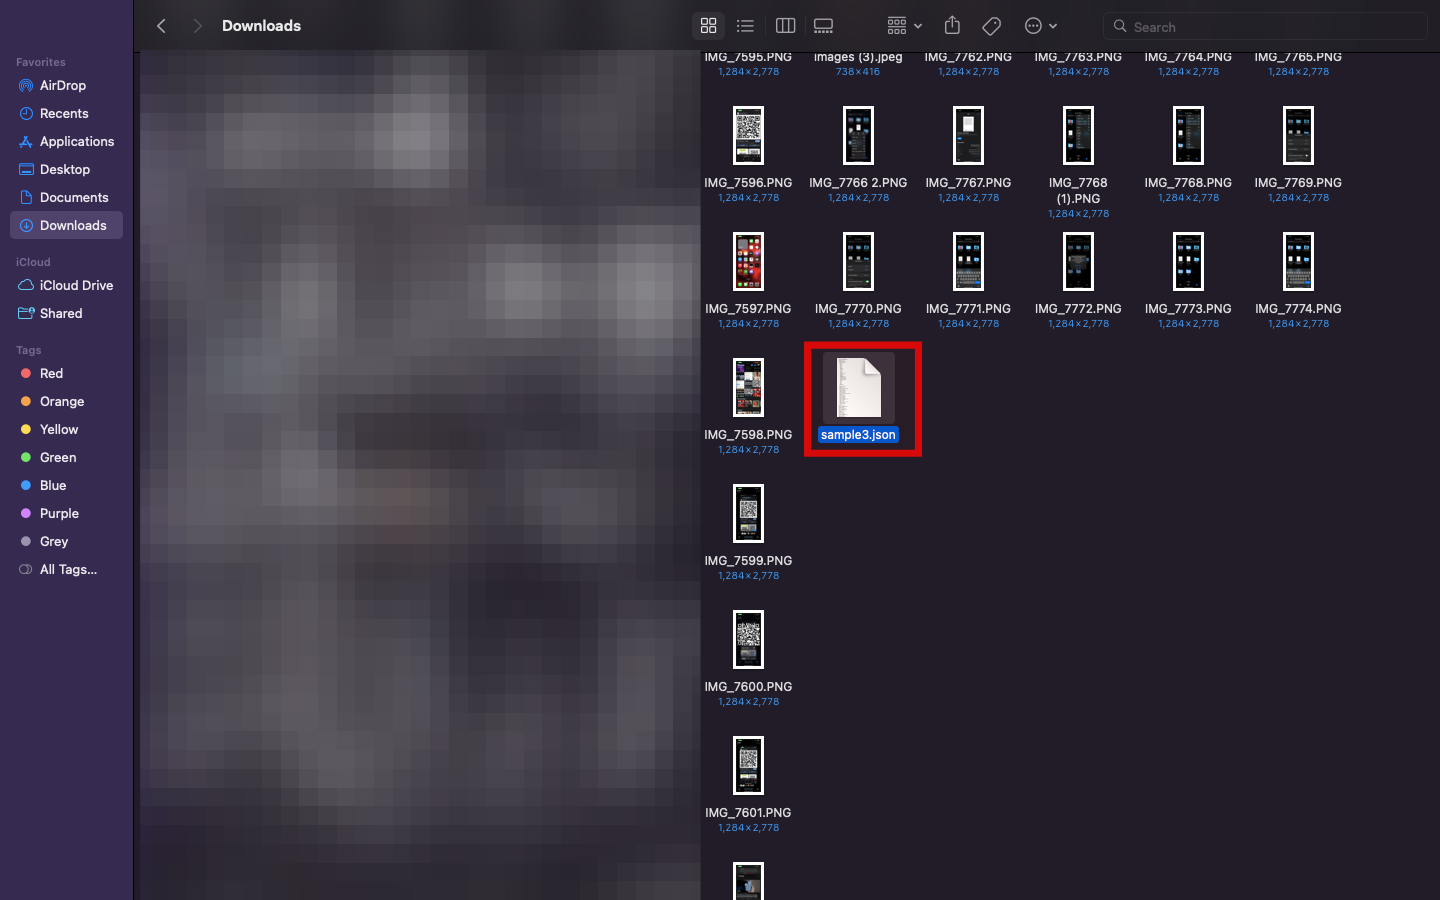Switch to icon grid view
The image size is (1440, 900).
pos(708,26)
